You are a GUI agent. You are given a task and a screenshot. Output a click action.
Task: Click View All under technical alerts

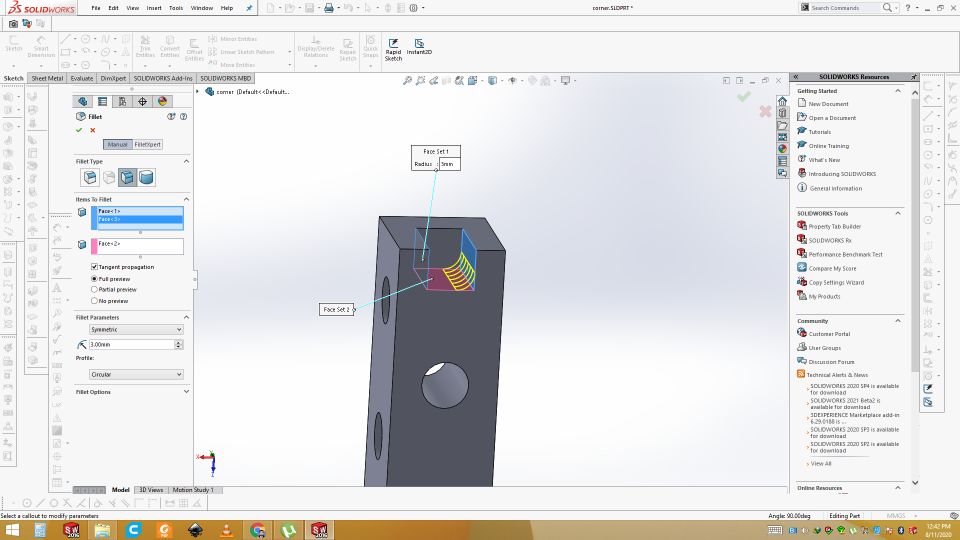[821, 463]
